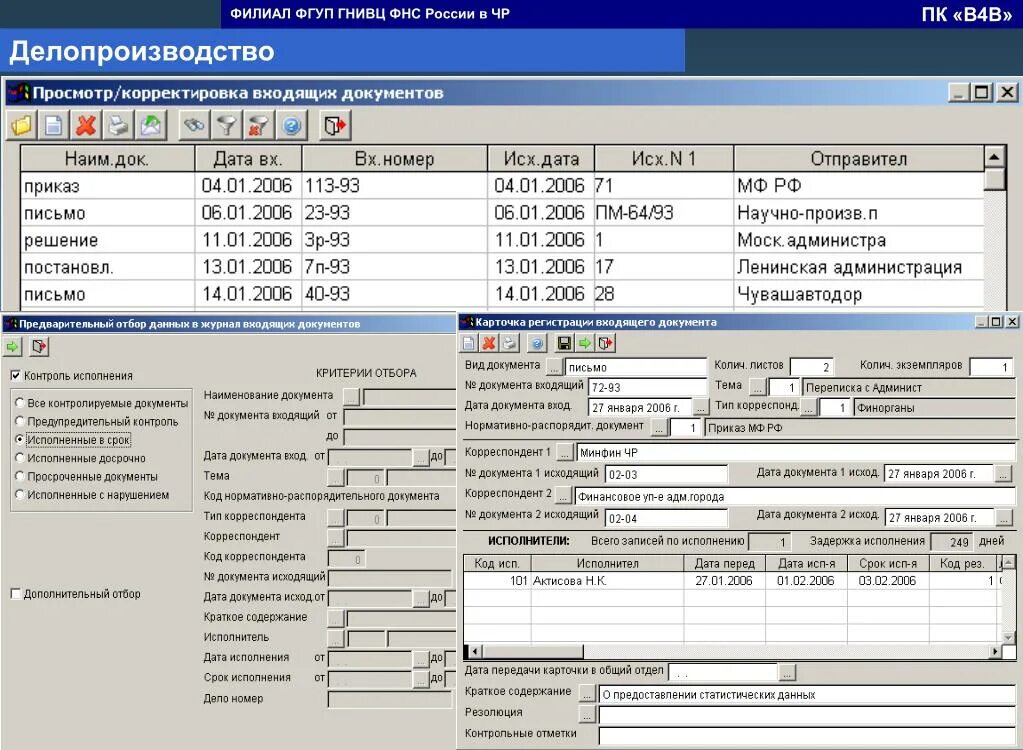Click the Вх.номер column header

(x=395, y=158)
